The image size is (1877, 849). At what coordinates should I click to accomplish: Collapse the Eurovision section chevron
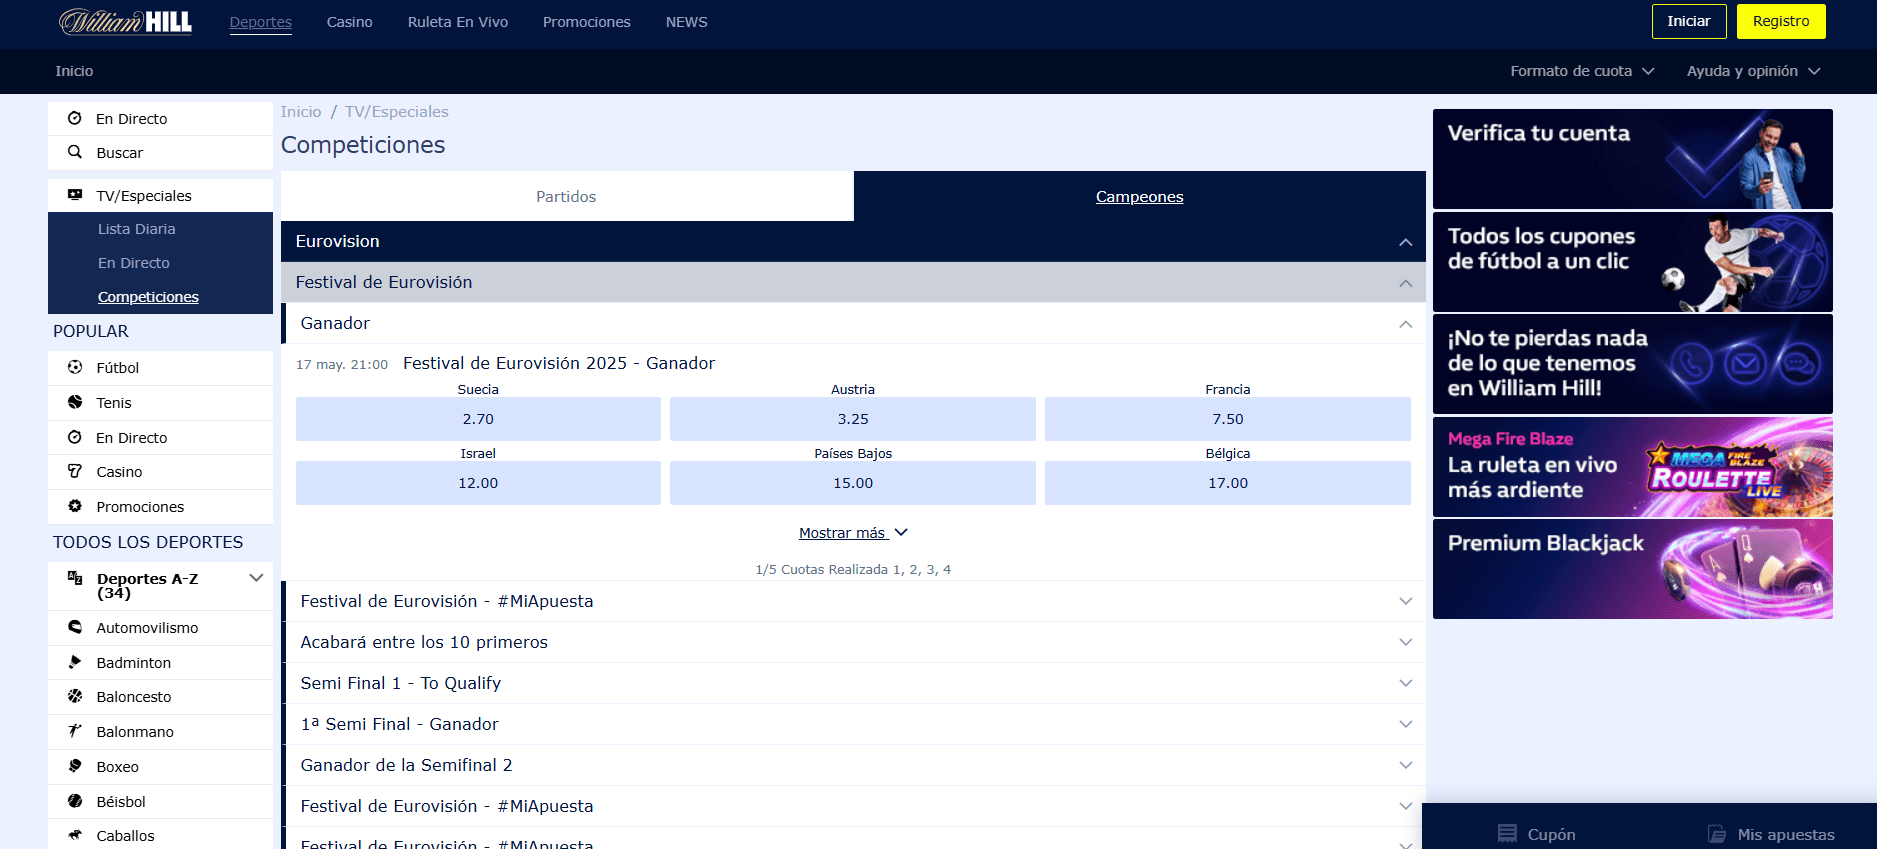pyautogui.click(x=1405, y=242)
